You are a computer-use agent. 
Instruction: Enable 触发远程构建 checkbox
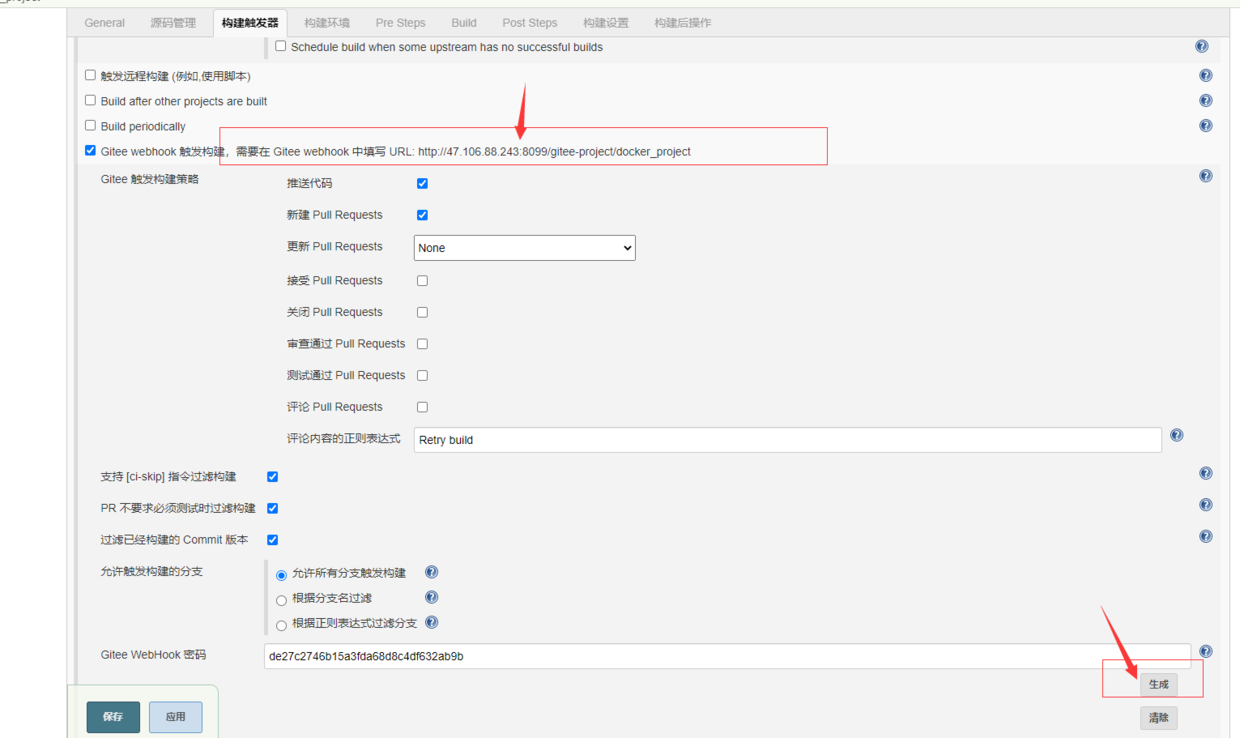click(x=91, y=75)
